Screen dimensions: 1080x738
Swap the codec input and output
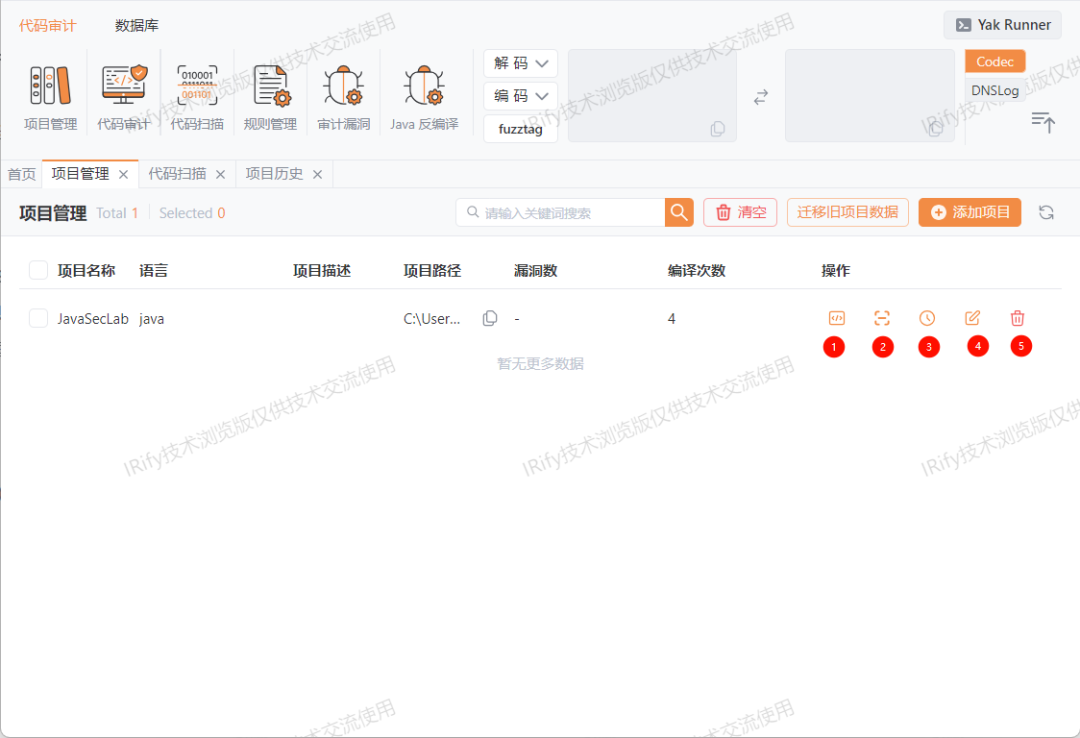[x=760, y=97]
